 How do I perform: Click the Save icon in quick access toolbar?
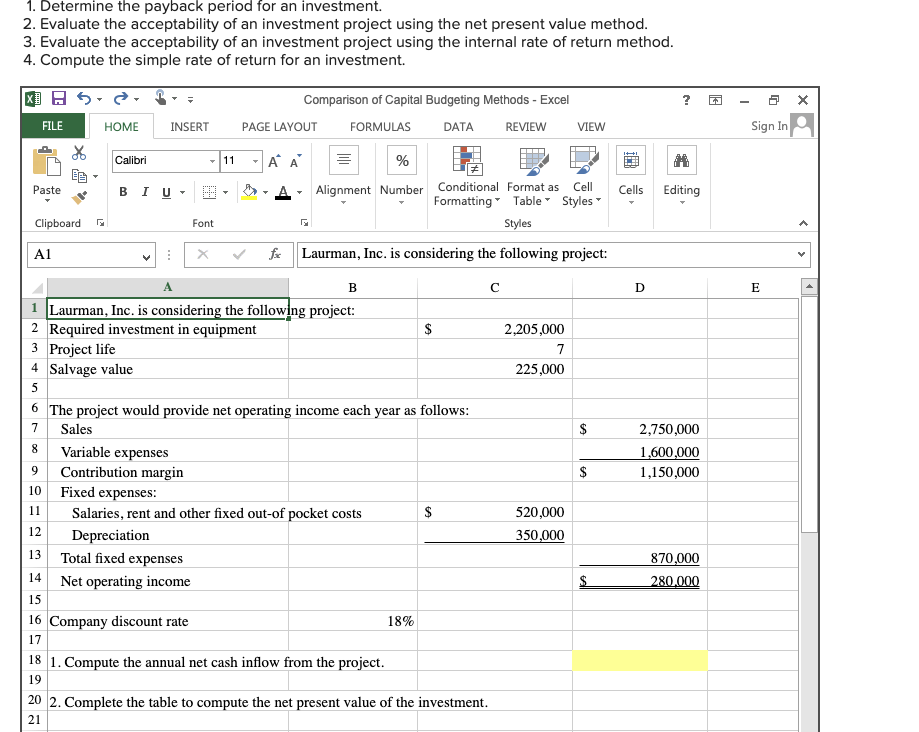click(x=59, y=98)
